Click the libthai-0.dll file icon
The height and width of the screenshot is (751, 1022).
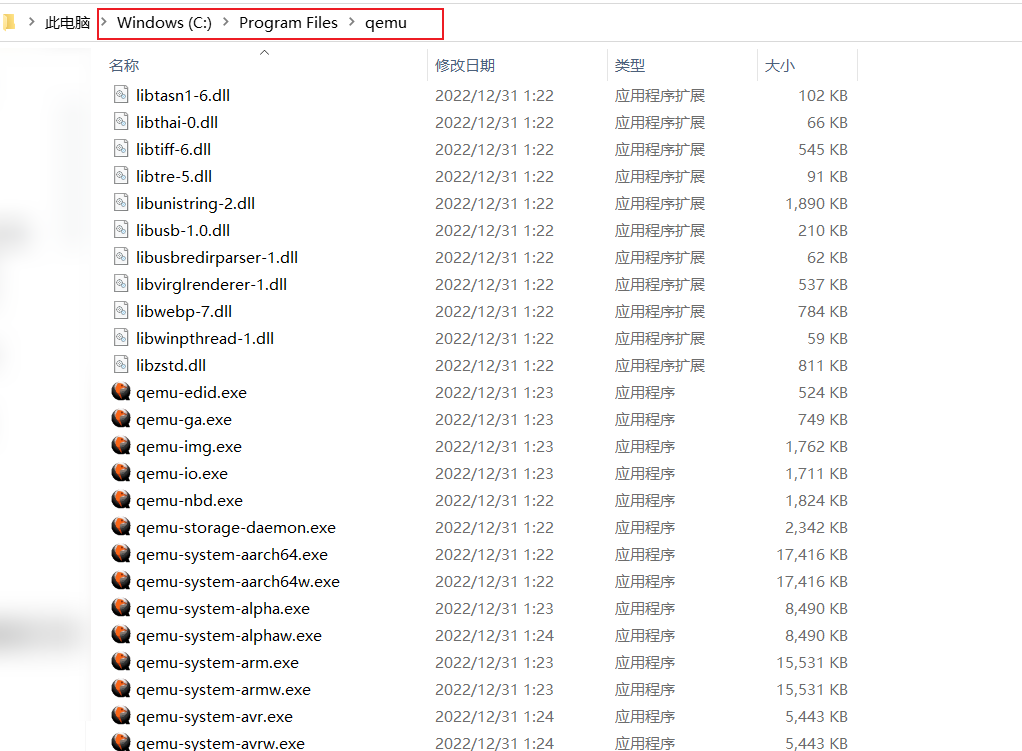pyautogui.click(x=121, y=122)
